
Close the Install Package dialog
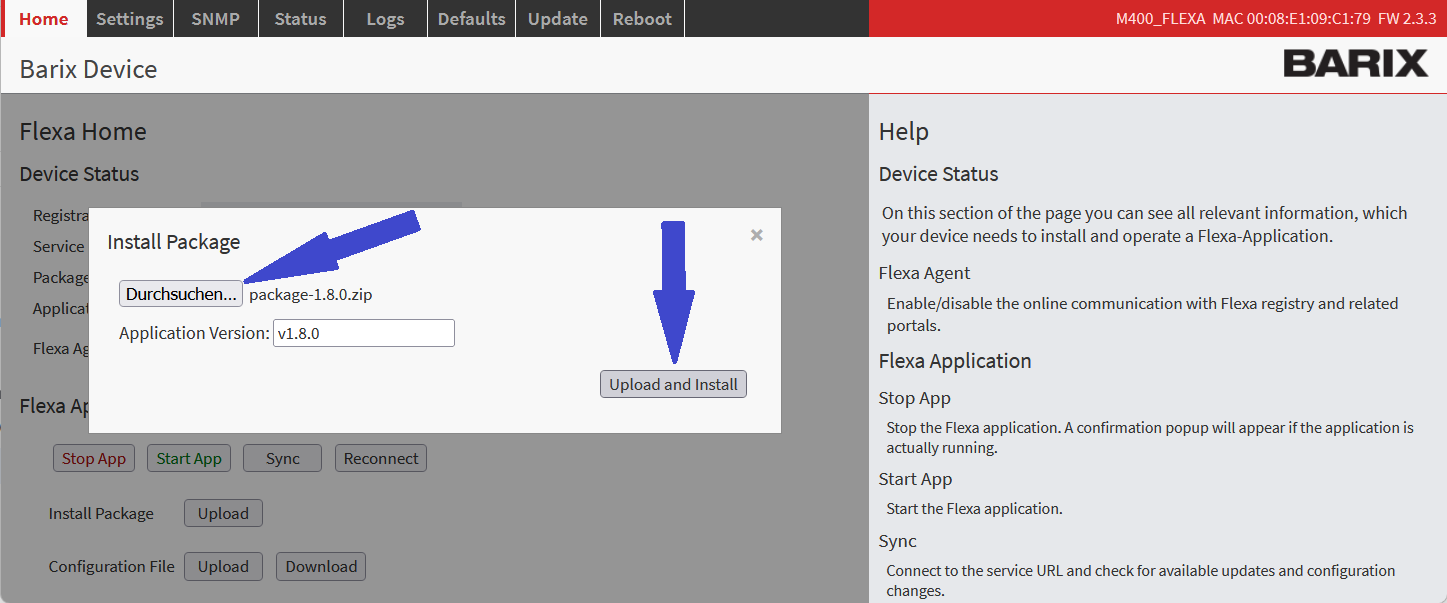click(757, 235)
